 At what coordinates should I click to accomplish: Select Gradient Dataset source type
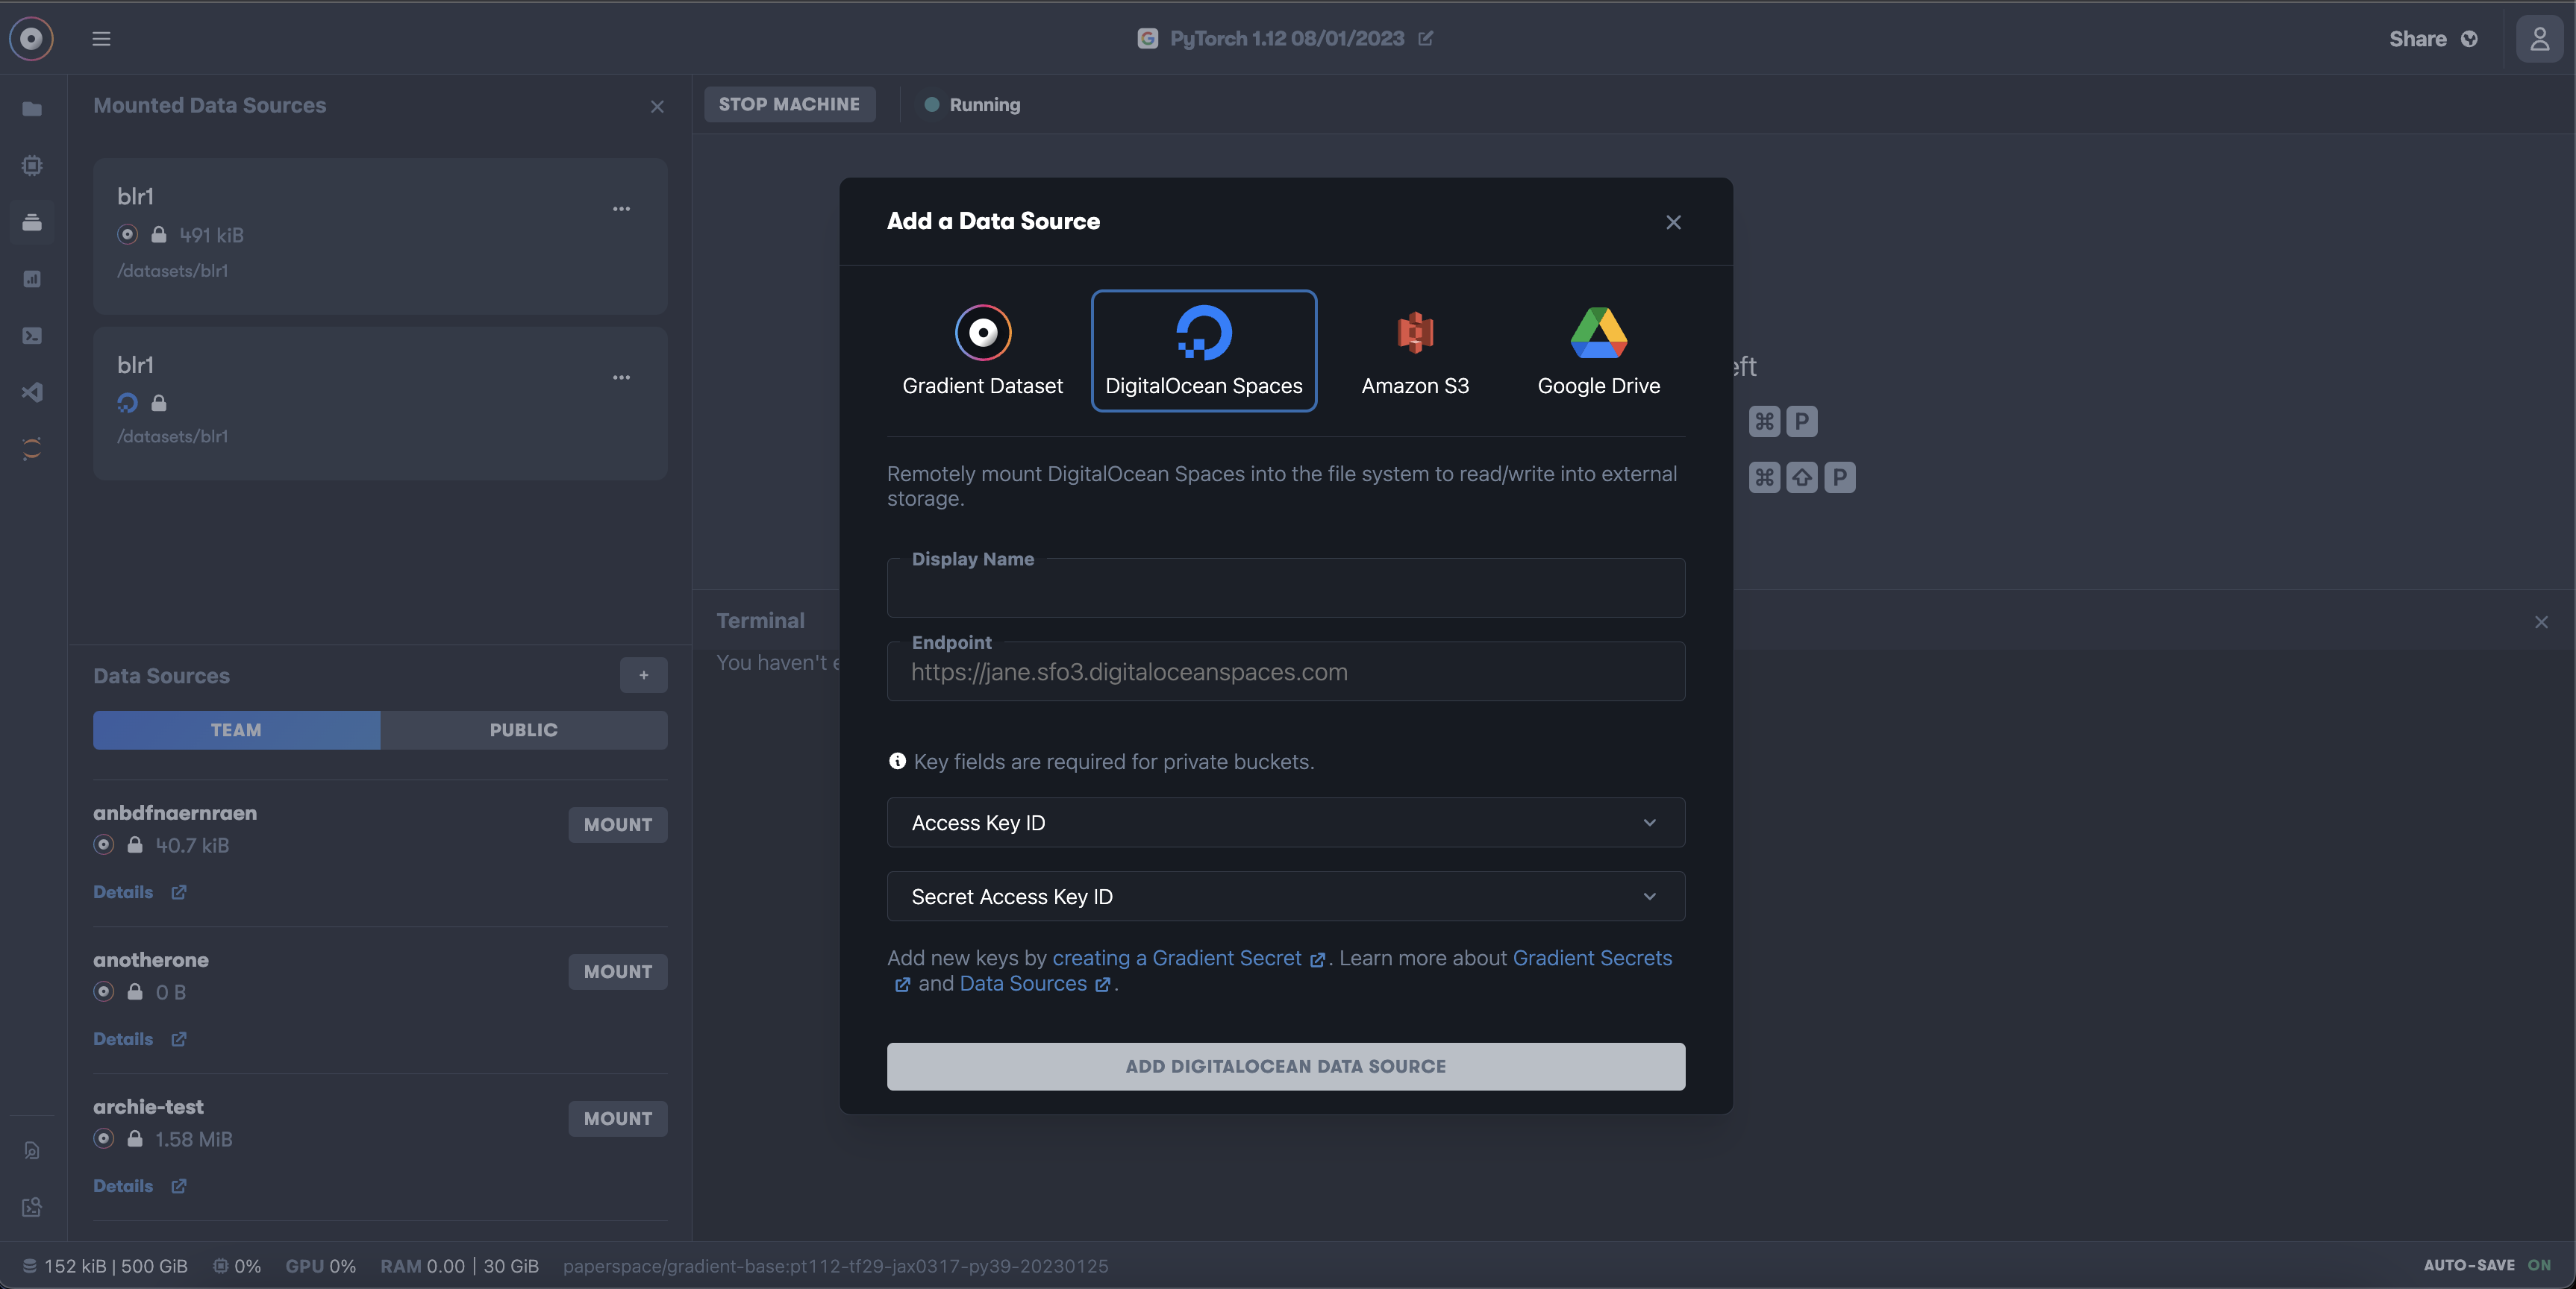pyautogui.click(x=982, y=351)
